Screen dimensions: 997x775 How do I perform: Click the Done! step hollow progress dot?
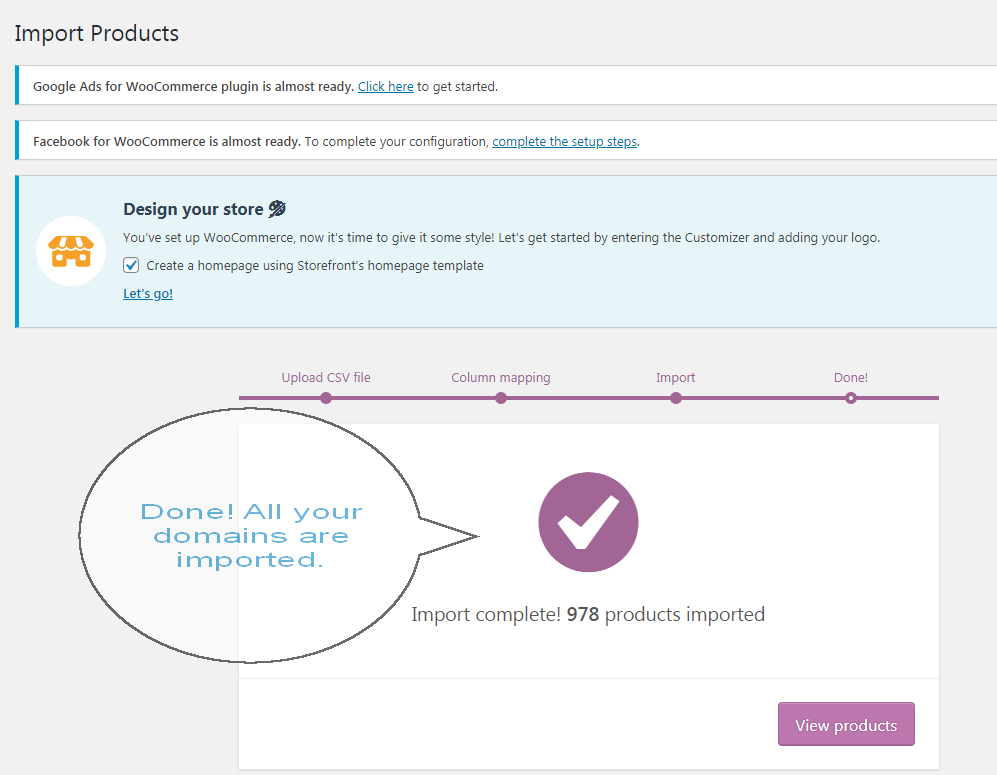tap(851, 398)
